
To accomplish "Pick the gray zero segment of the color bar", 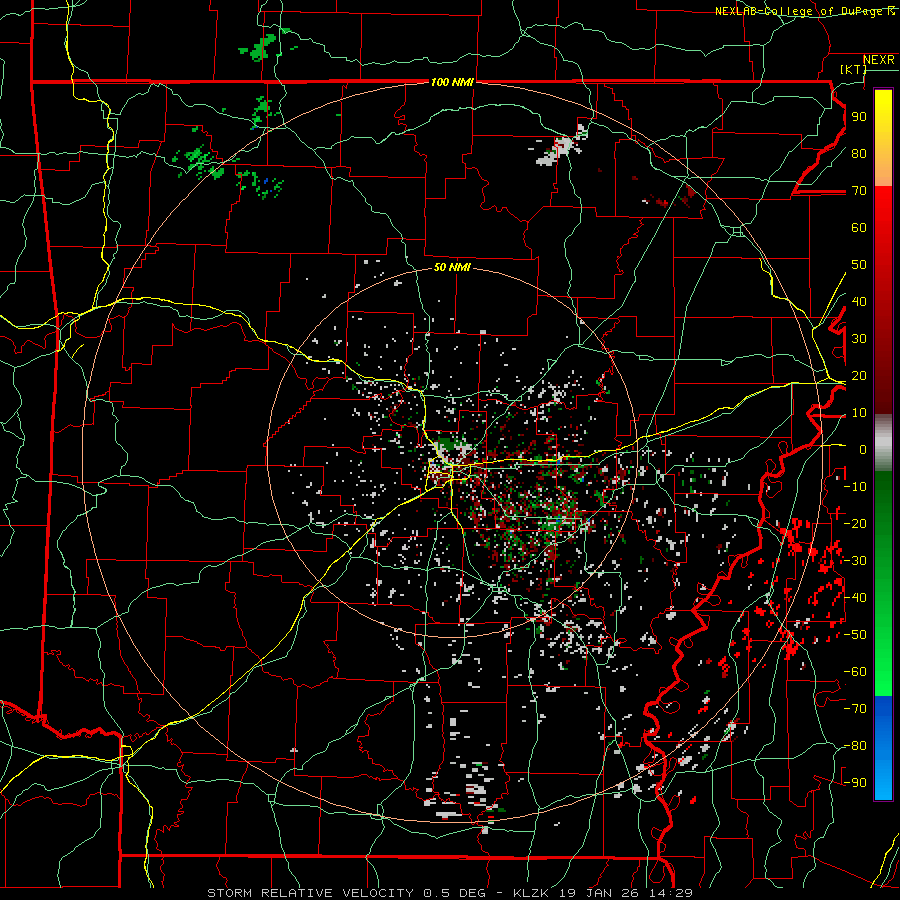I will (883, 443).
